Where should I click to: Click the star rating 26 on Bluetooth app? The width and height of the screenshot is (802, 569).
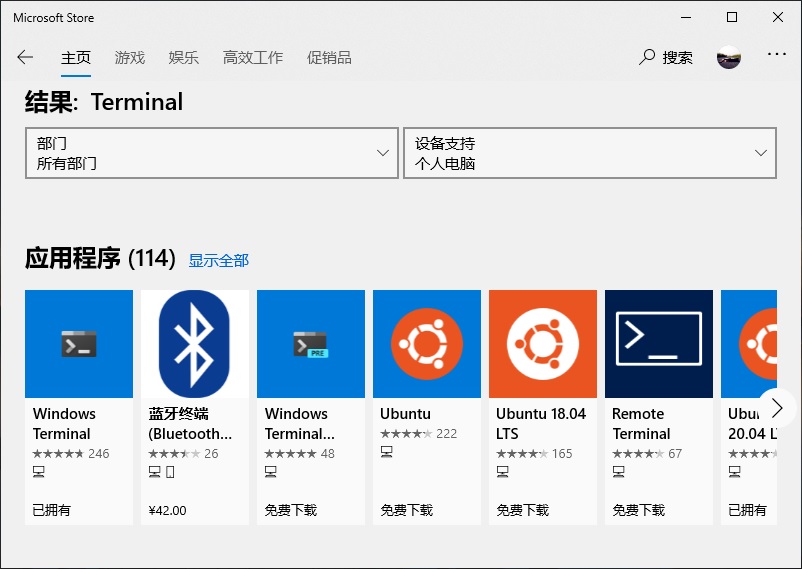click(183, 453)
